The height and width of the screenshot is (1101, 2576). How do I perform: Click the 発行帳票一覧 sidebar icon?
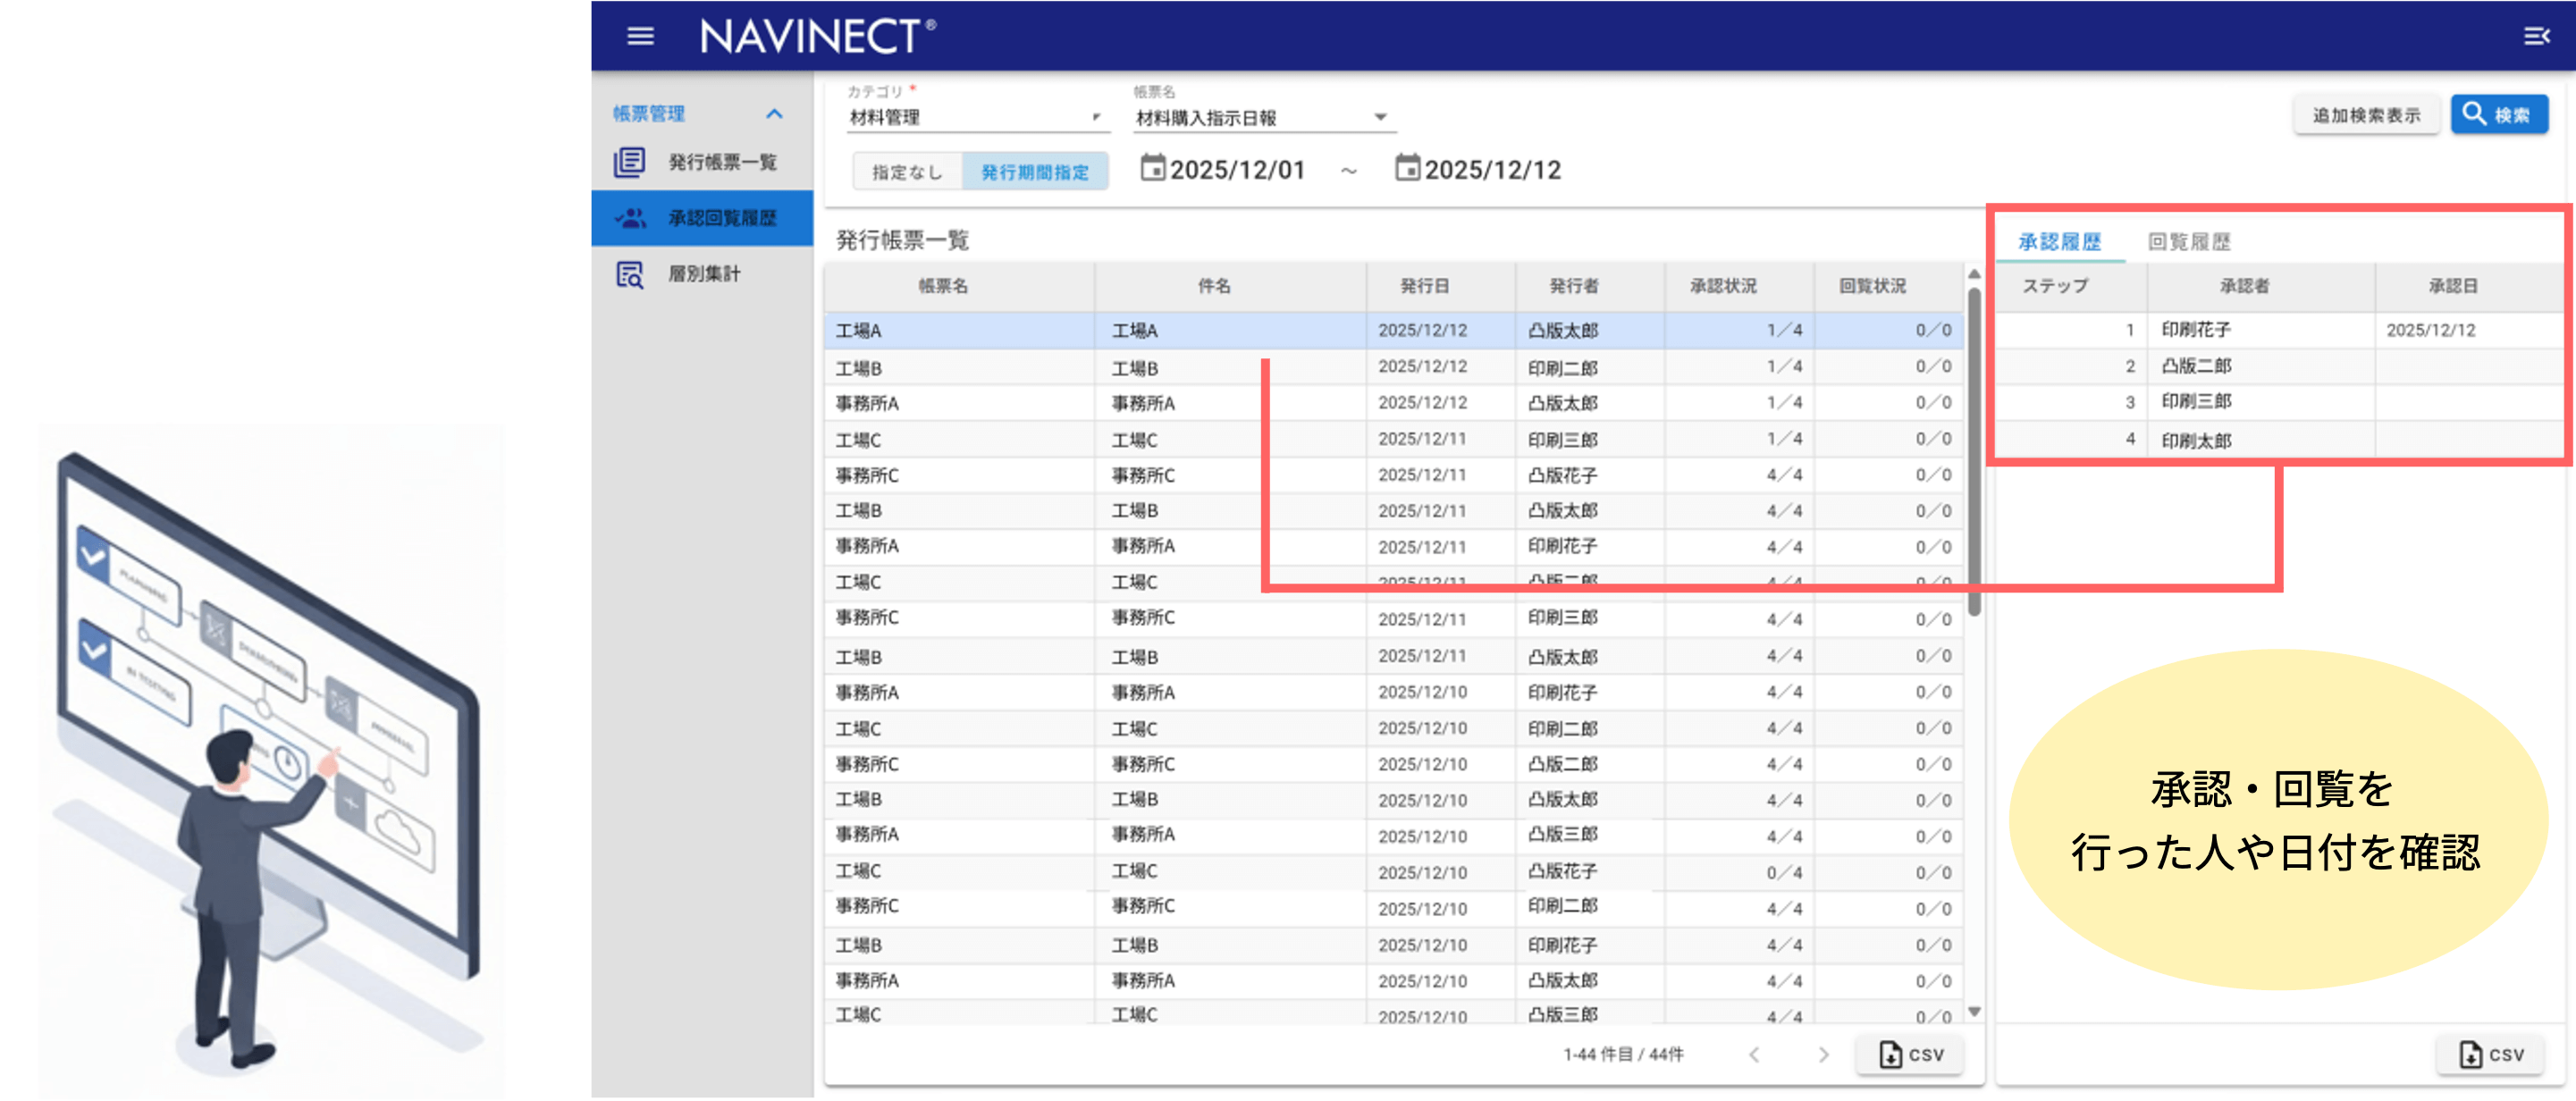tap(629, 162)
